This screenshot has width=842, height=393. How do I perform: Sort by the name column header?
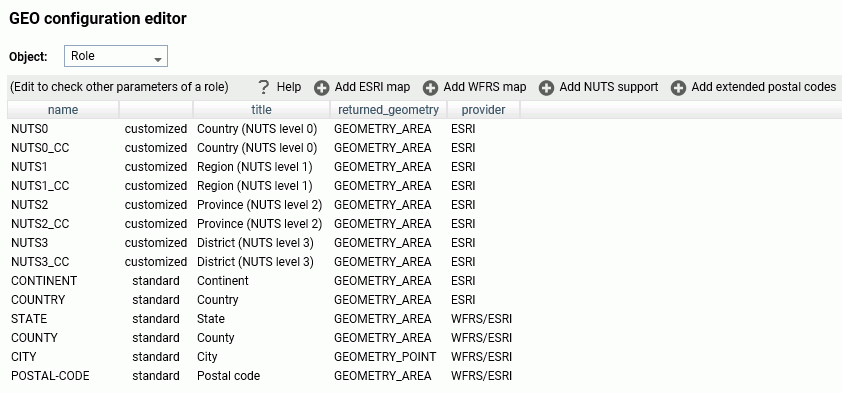pyautogui.click(x=63, y=110)
